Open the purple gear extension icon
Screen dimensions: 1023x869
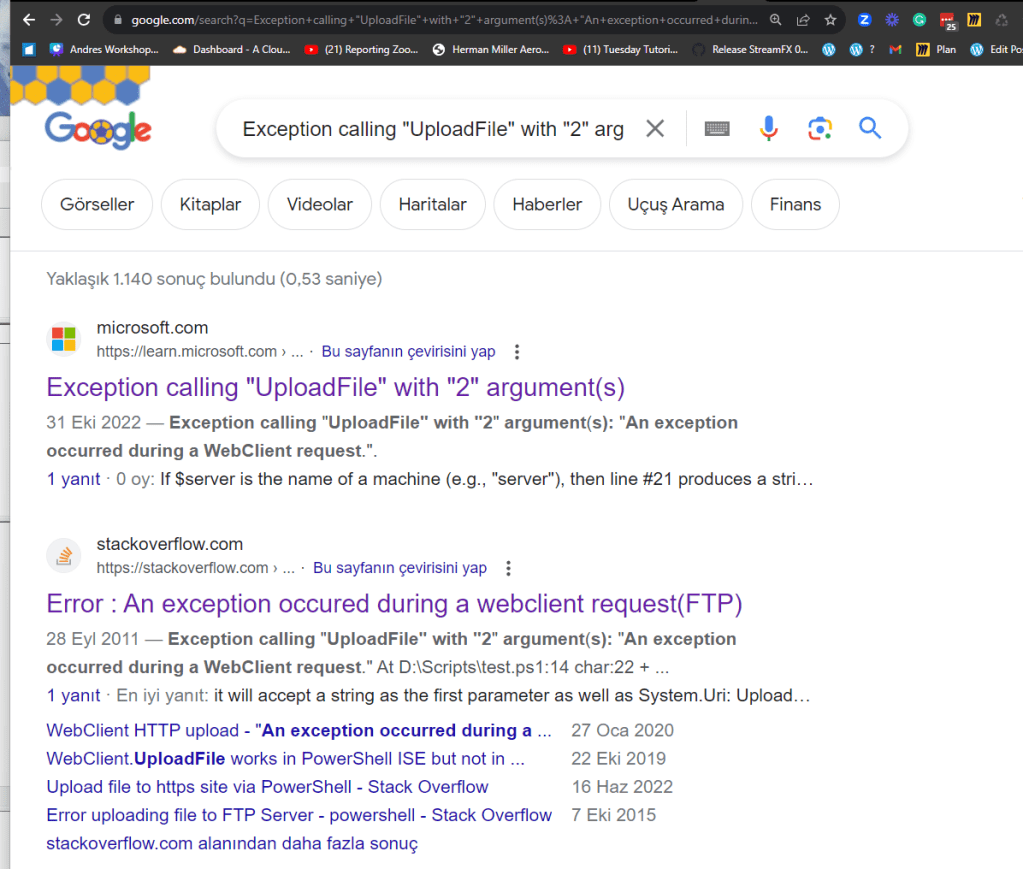point(892,20)
